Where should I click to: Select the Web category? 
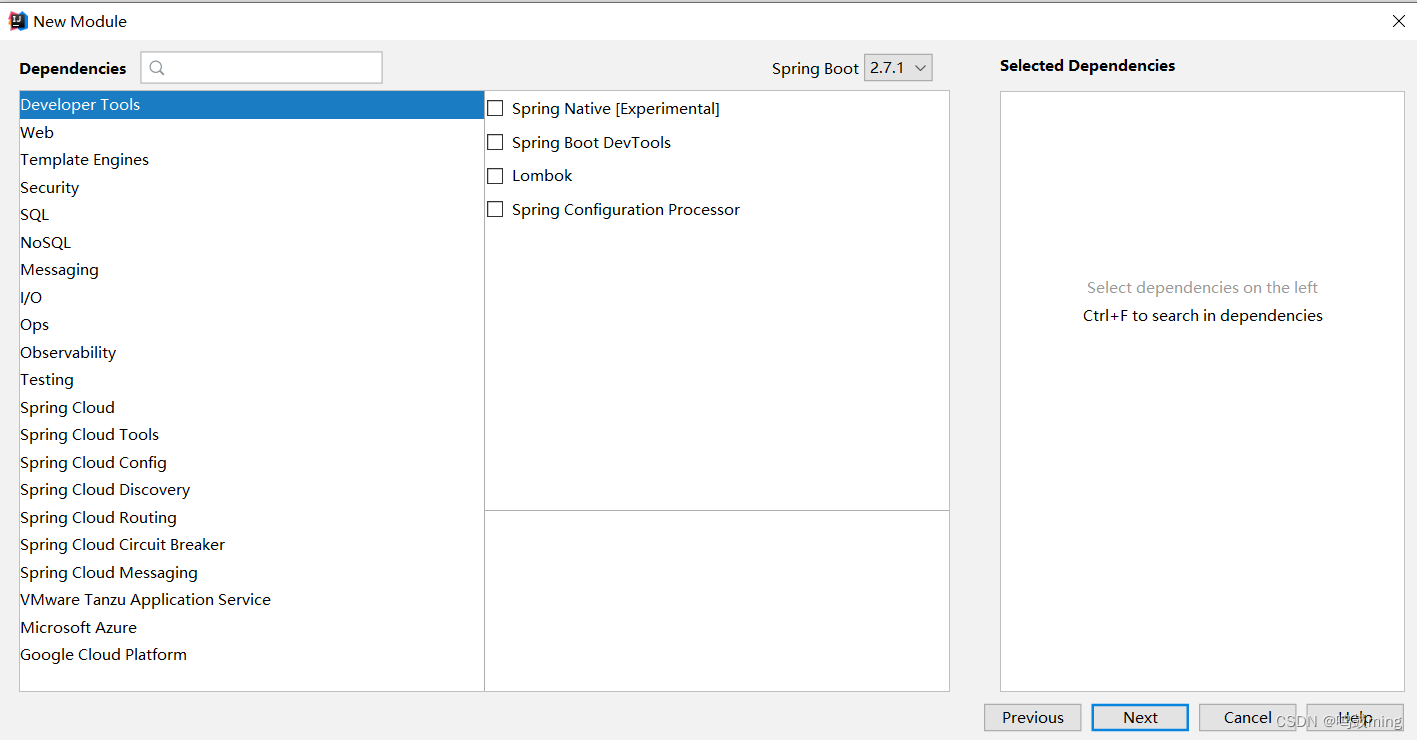pyautogui.click(x=37, y=132)
